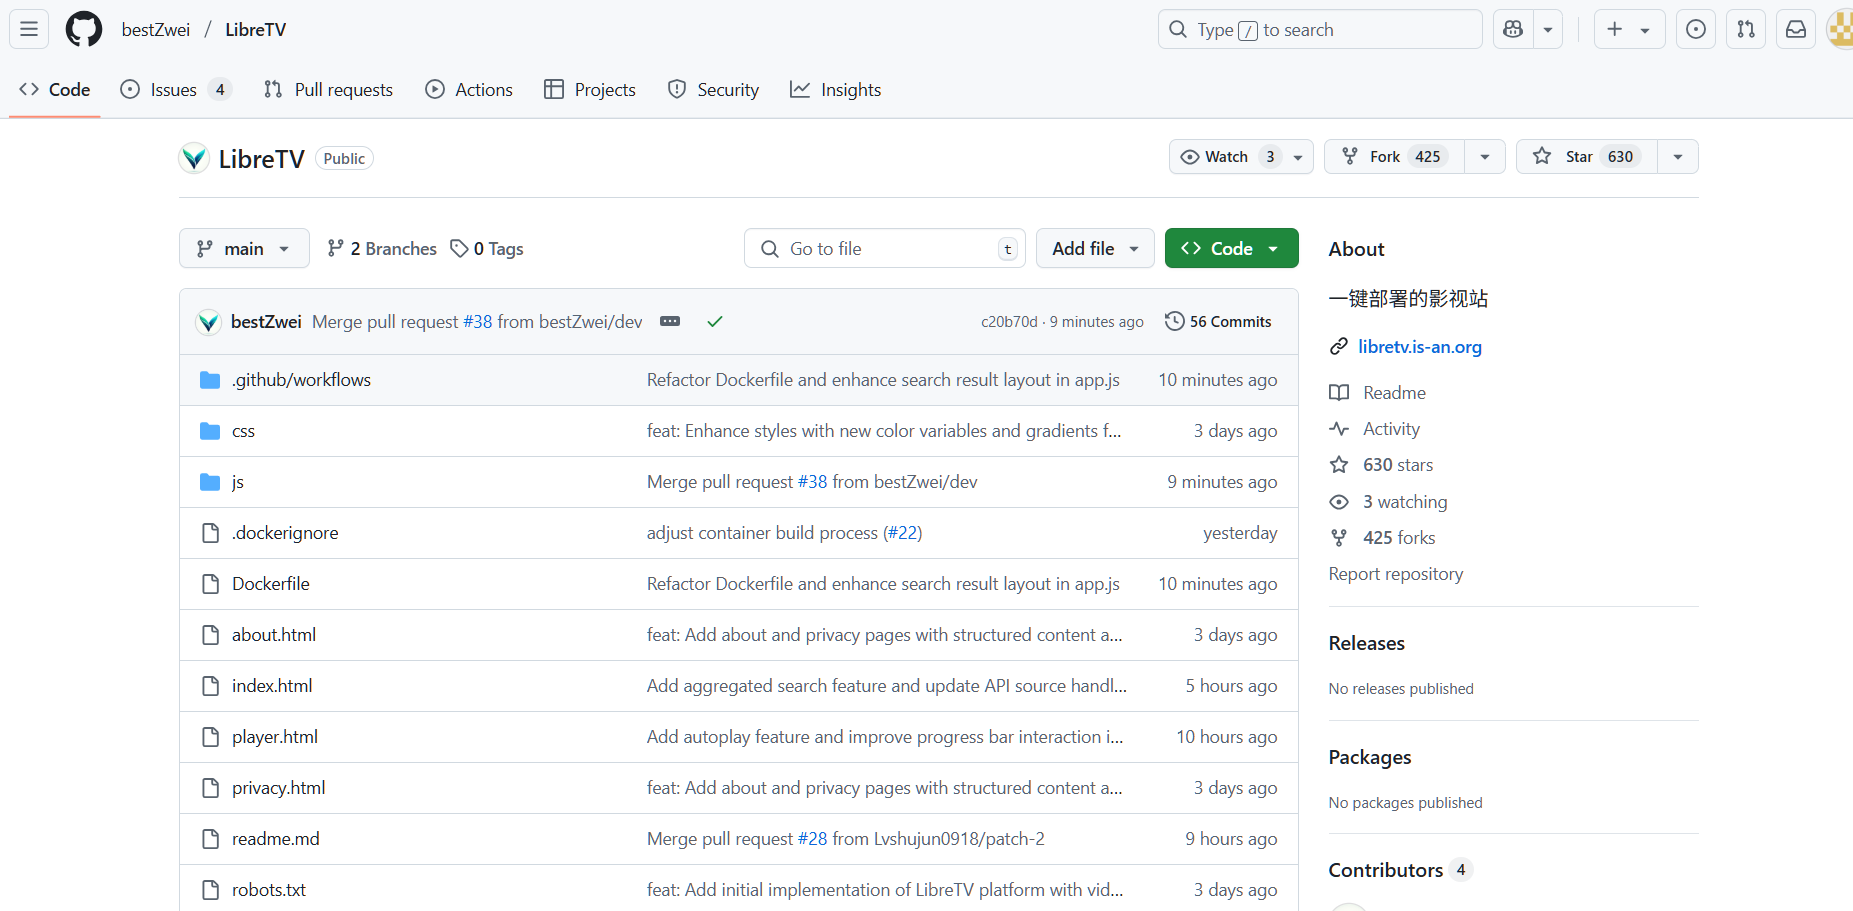Open the c20b70d commit hash
The height and width of the screenshot is (911, 1853).
[x=1009, y=322]
